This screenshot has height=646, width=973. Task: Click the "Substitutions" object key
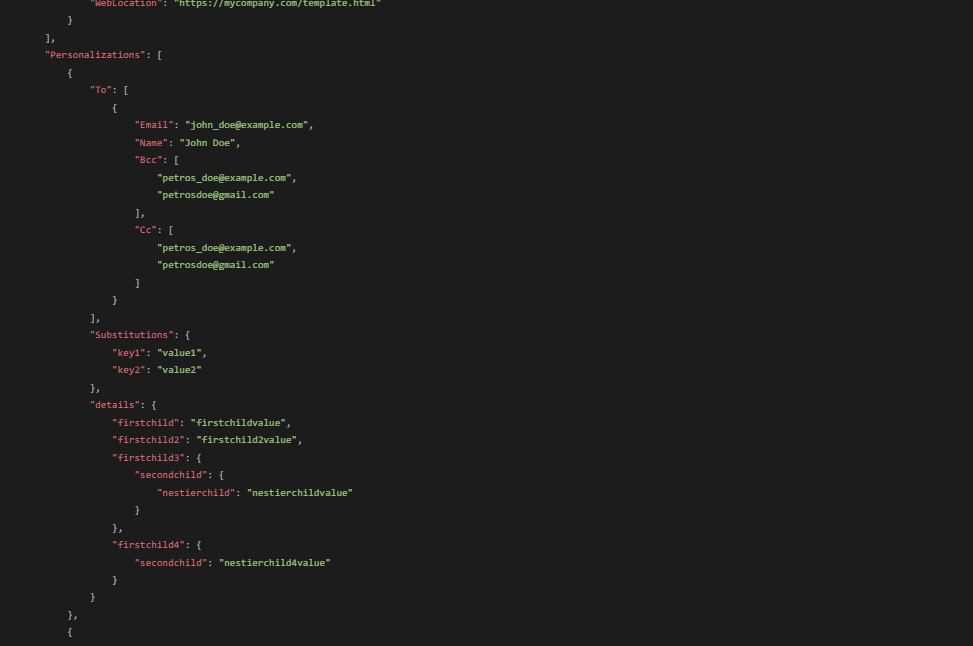tap(133, 335)
